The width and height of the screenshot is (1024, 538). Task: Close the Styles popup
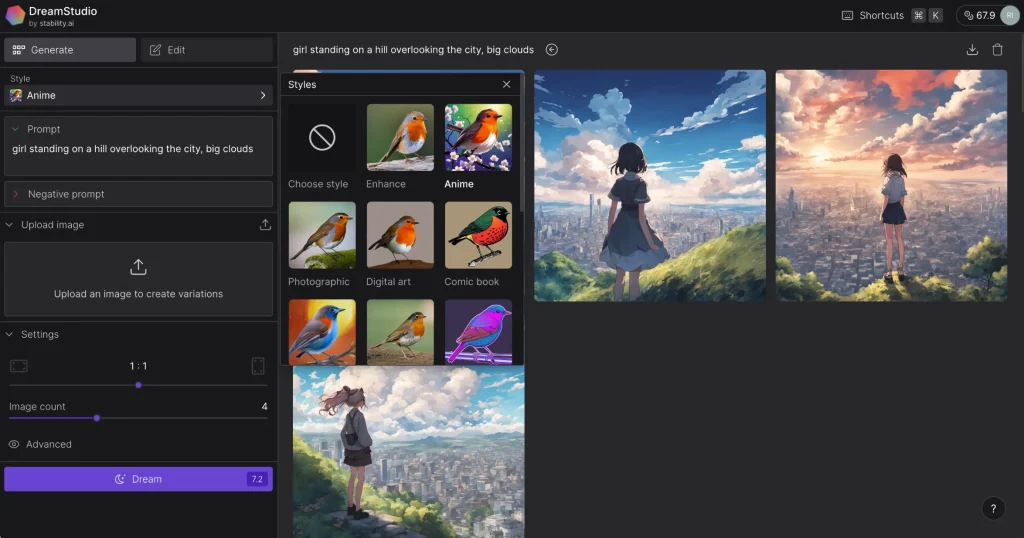click(x=506, y=85)
